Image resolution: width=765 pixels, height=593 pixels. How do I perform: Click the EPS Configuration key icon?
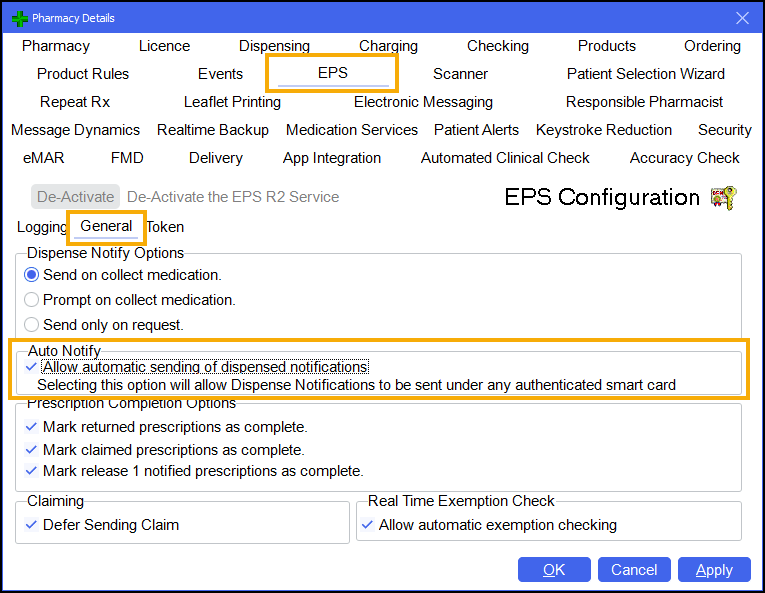[x=723, y=197]
